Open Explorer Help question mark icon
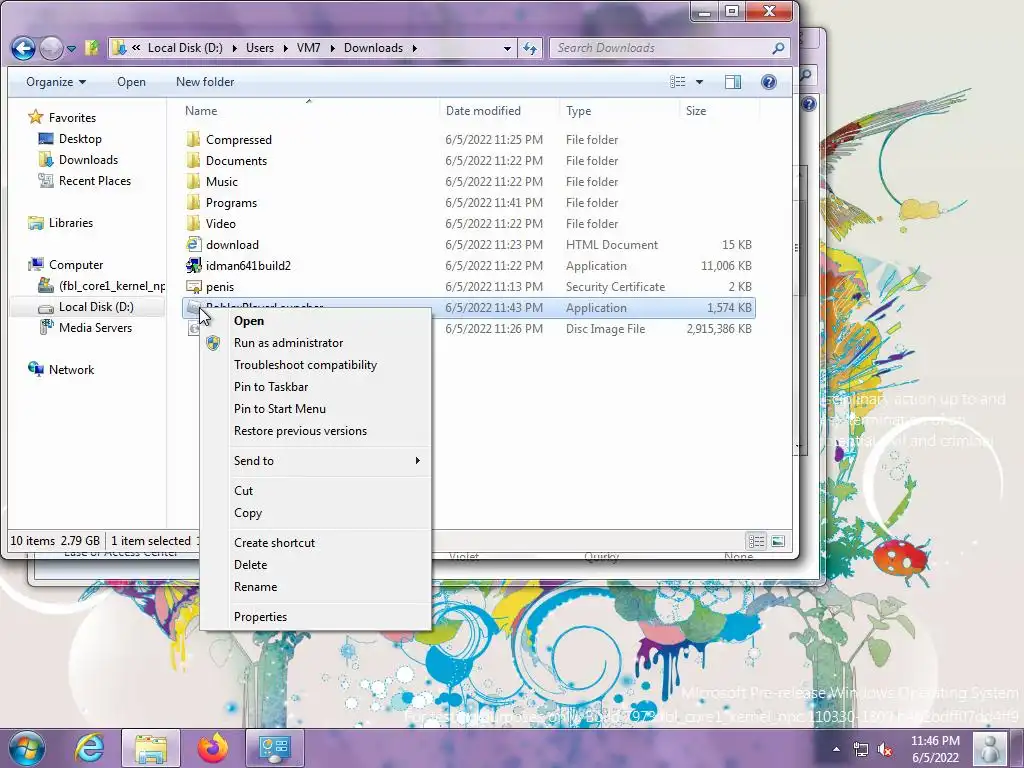This screenshot has width=1024, height=768. pyautogui.click(x=769, y=82)
